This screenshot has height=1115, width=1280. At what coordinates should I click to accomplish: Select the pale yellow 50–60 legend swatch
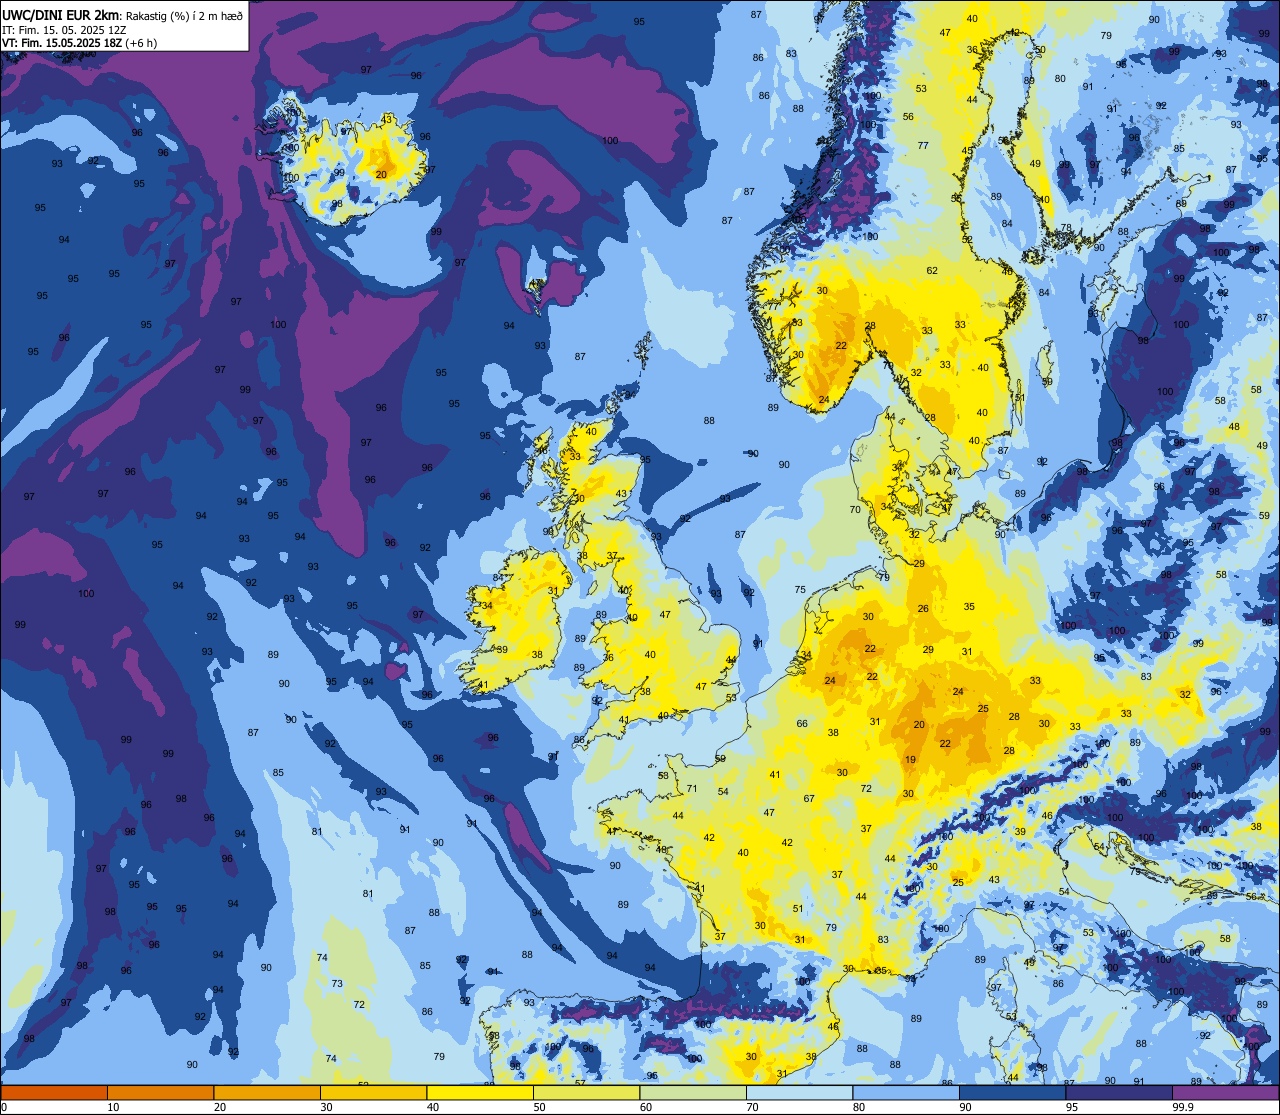pyautogui.click(x=586, y=1092)
